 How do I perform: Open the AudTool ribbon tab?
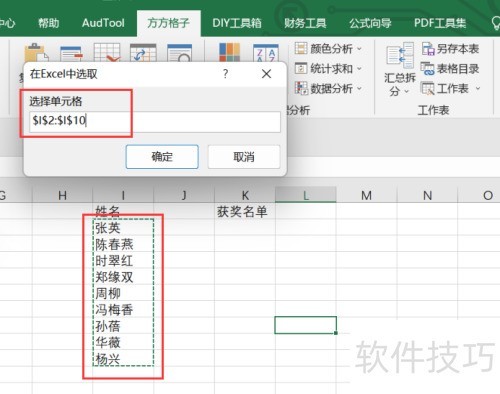point(103,23)
